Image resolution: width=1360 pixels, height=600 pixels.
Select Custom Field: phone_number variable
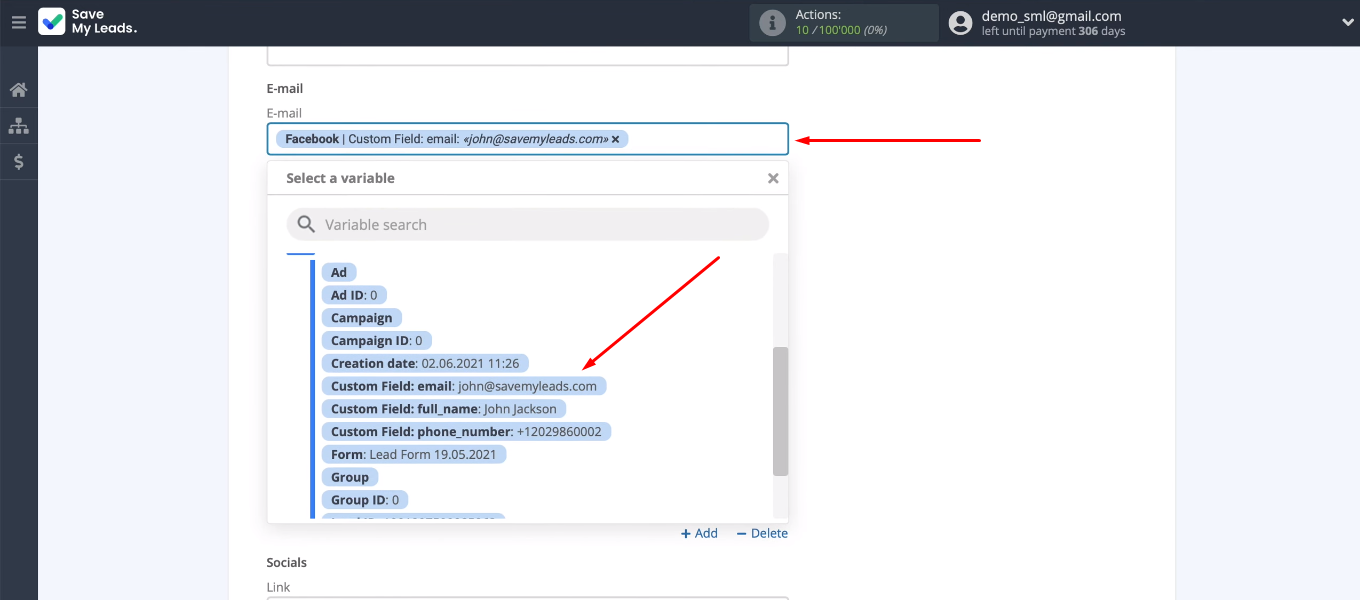click(x=466, y=432)
